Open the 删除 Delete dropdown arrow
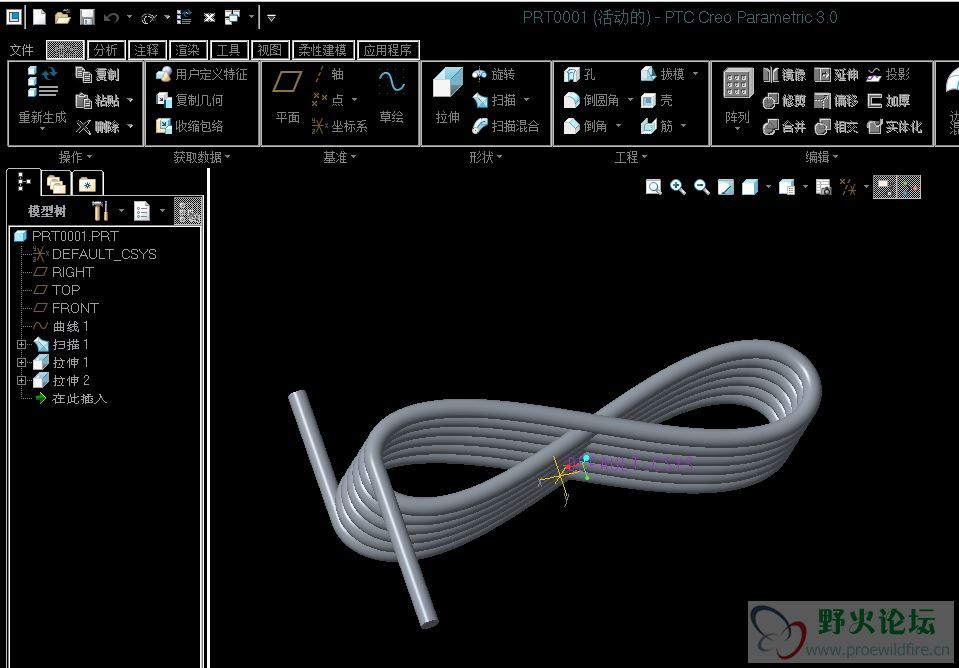Viewport: 959px width, 668px height. click(x=130, y=127)
